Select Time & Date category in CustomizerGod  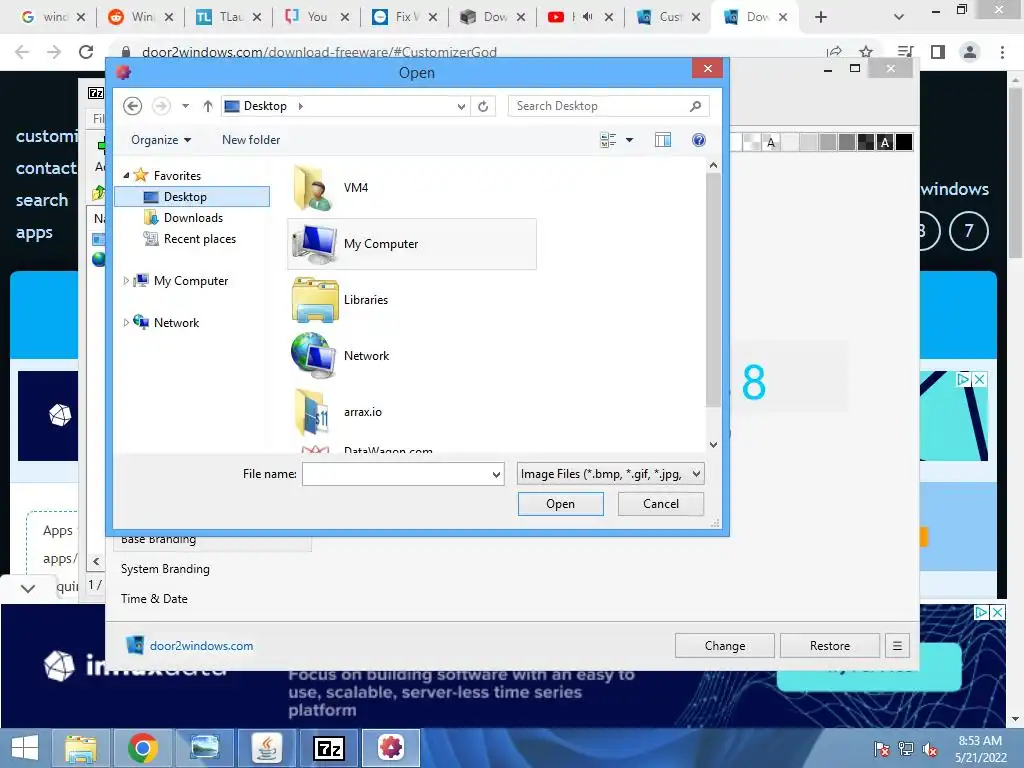point(154,599)
